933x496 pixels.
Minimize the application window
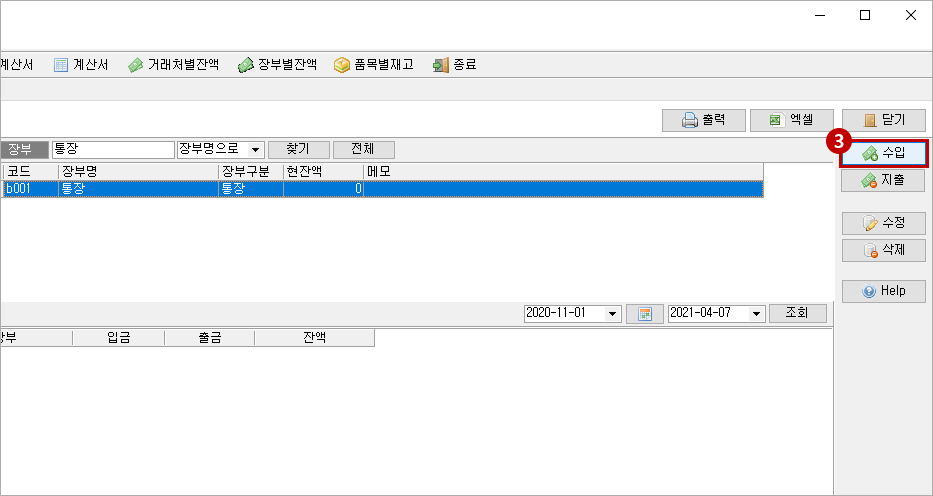[819, 16]
